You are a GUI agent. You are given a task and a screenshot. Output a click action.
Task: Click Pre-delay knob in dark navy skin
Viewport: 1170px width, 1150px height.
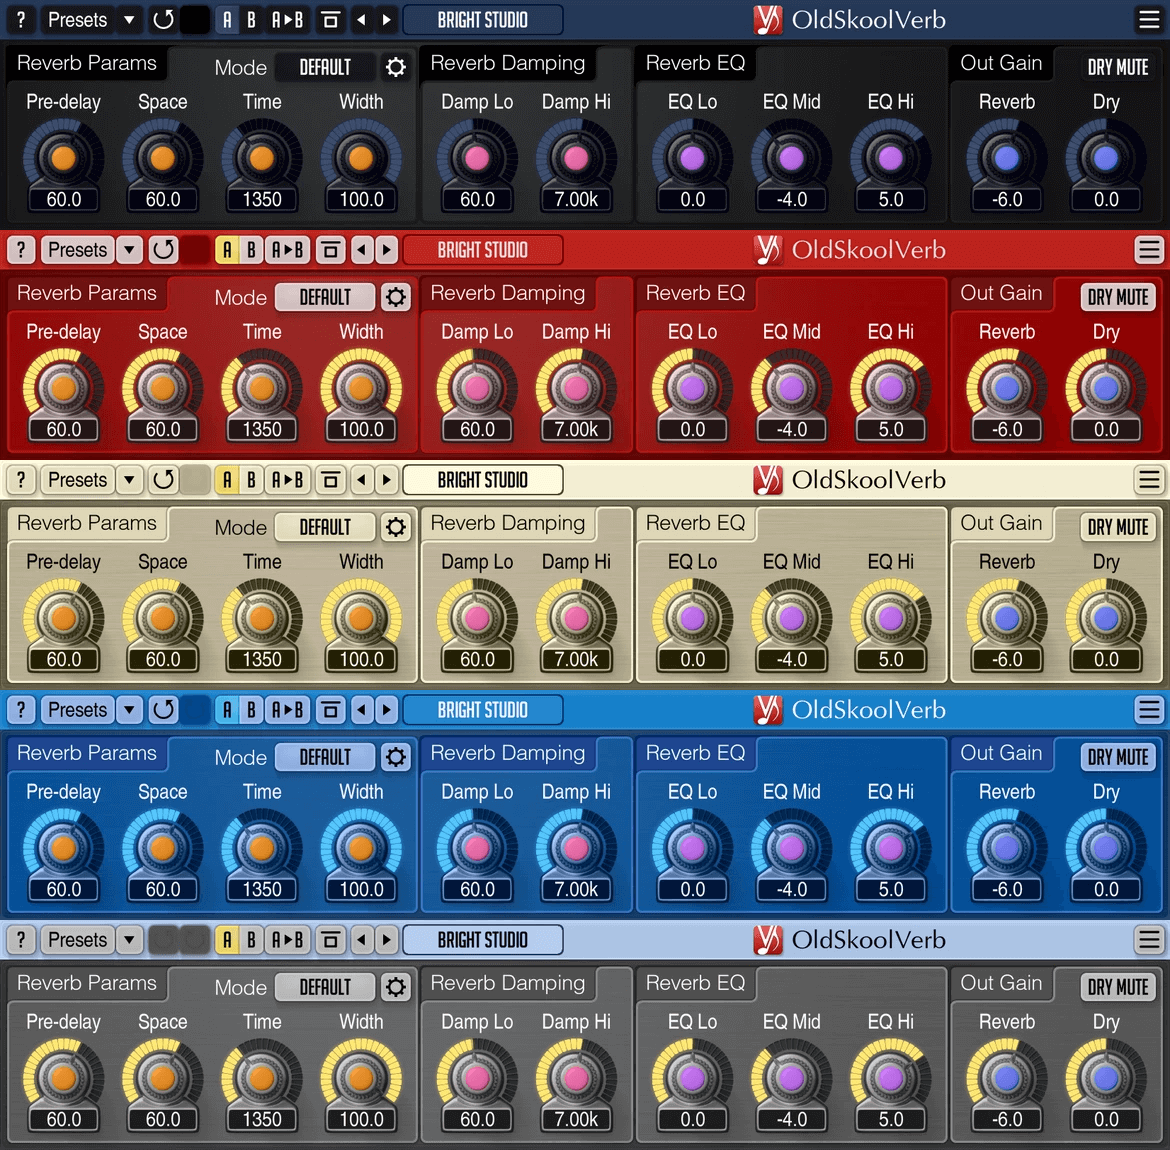click(63, 158)
